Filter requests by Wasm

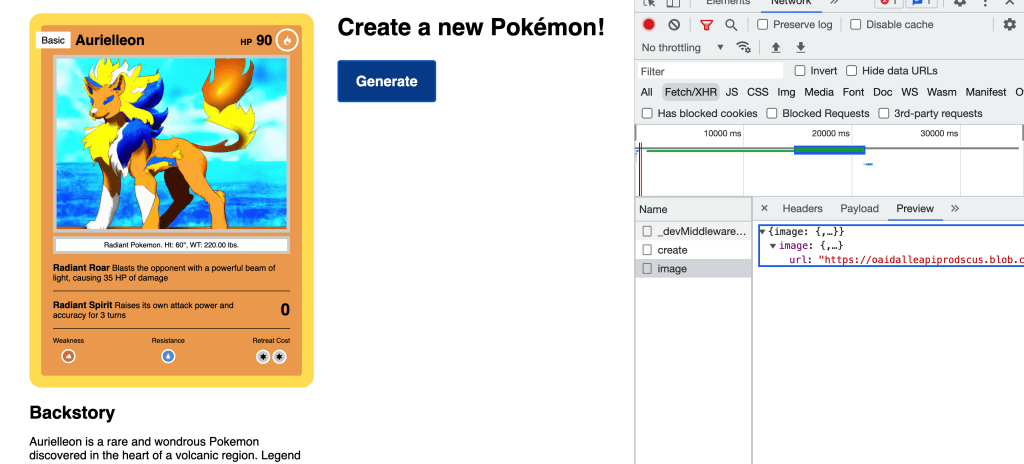[942, 92]
